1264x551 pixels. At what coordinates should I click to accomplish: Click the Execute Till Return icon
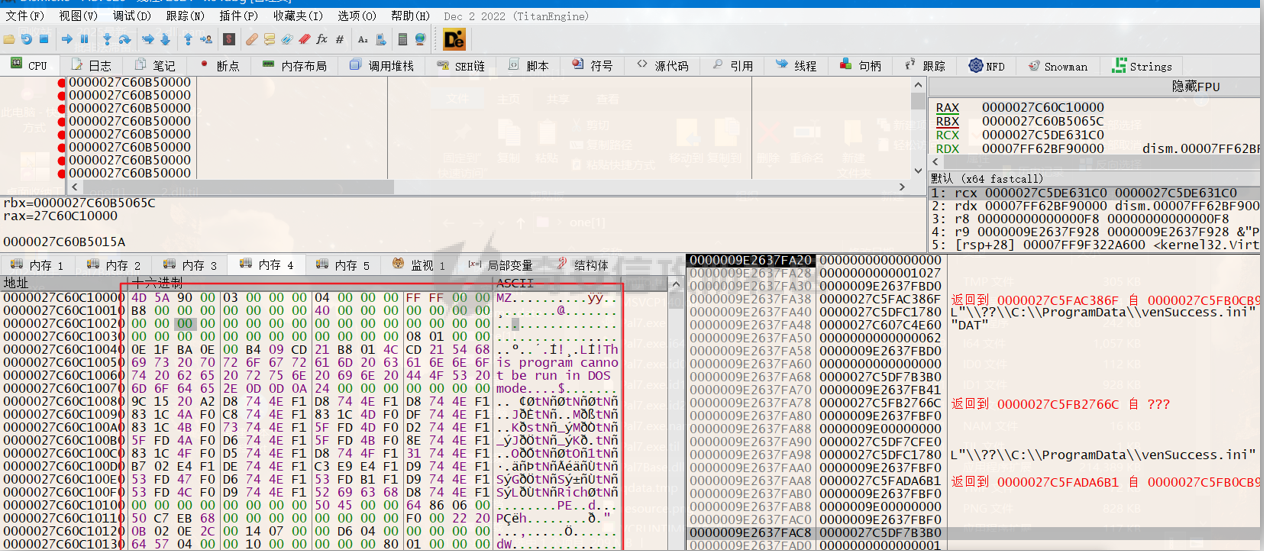point(188,39)
